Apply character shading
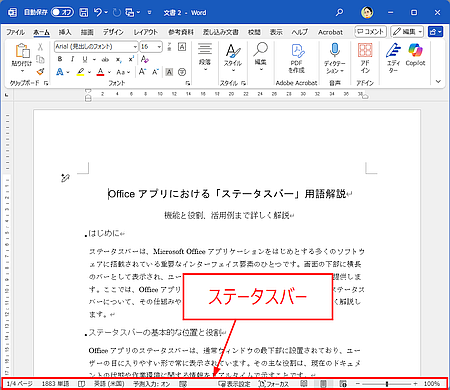This screenshot has width=450, height=390. point(169,72)
